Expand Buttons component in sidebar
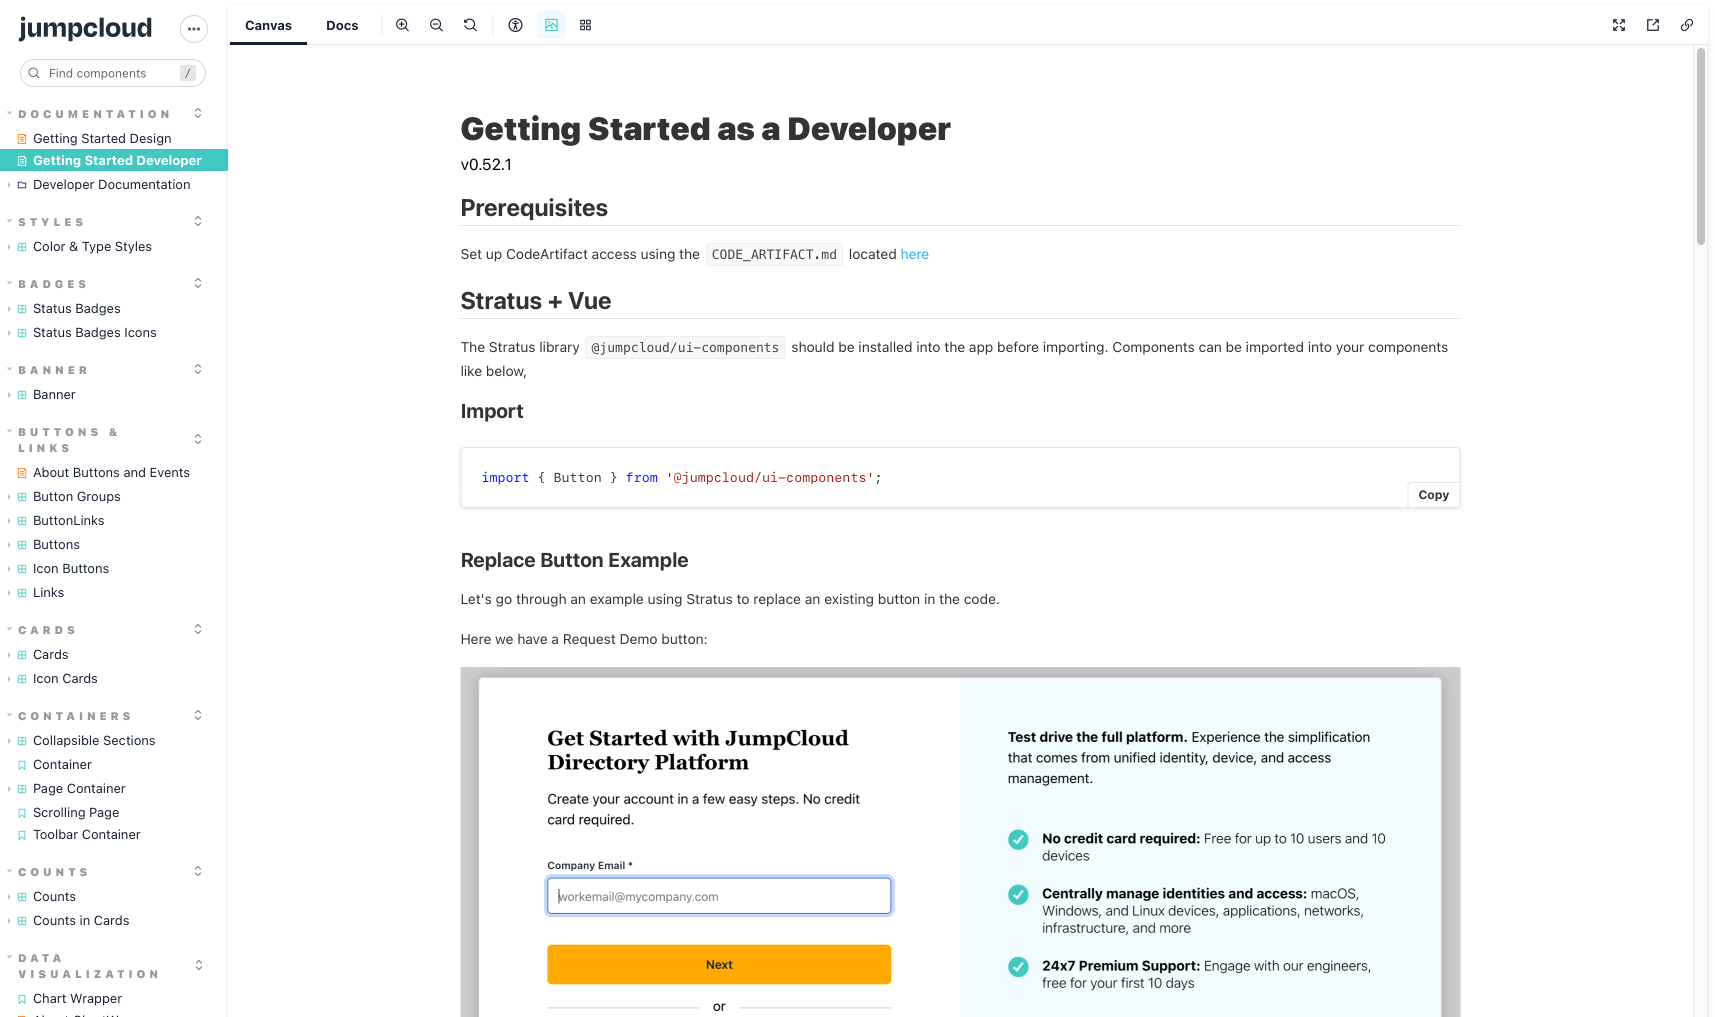Viewport: 1715px width, 1017px height. click(56, 545)
